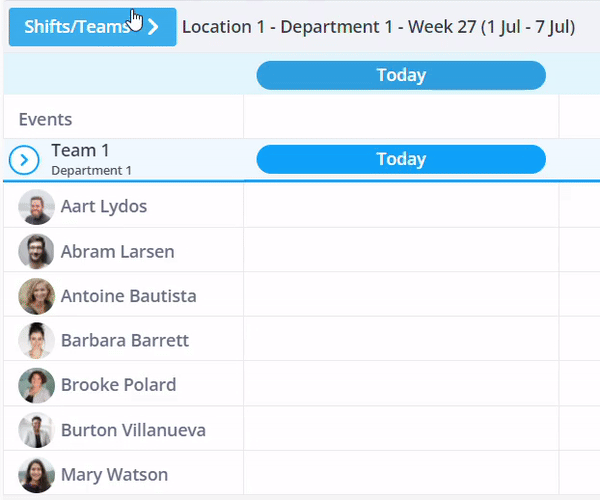Open the employee name Abram Larsen
This screenshot has height=500, width=600.
(x=117, y=252)
